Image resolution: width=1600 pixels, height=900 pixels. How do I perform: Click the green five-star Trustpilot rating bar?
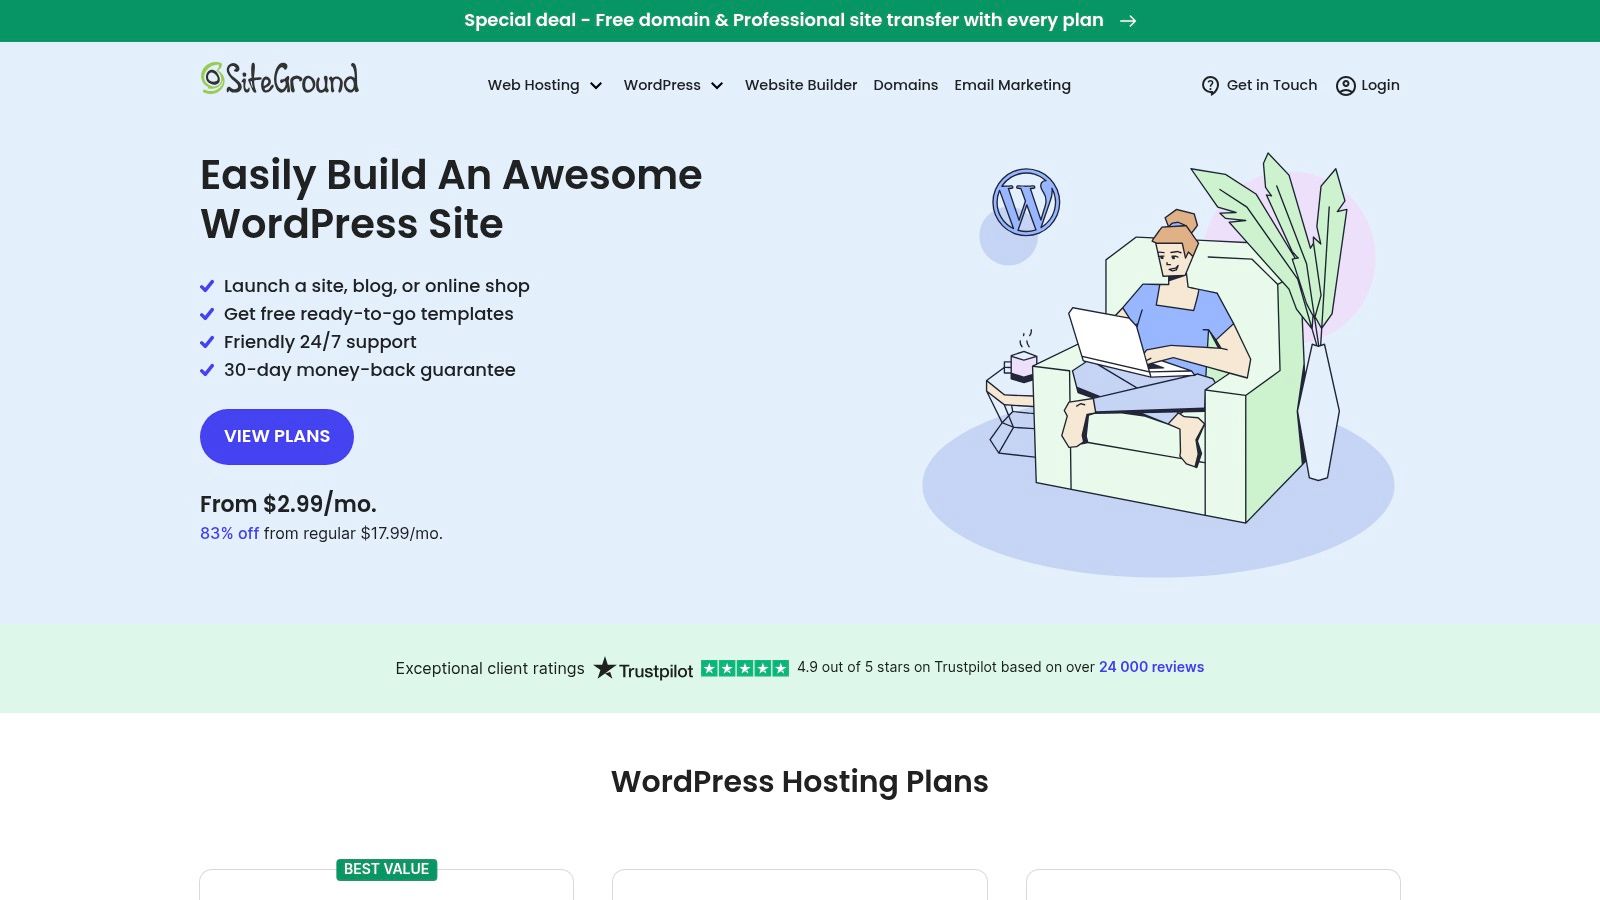[x=744, y=668]
